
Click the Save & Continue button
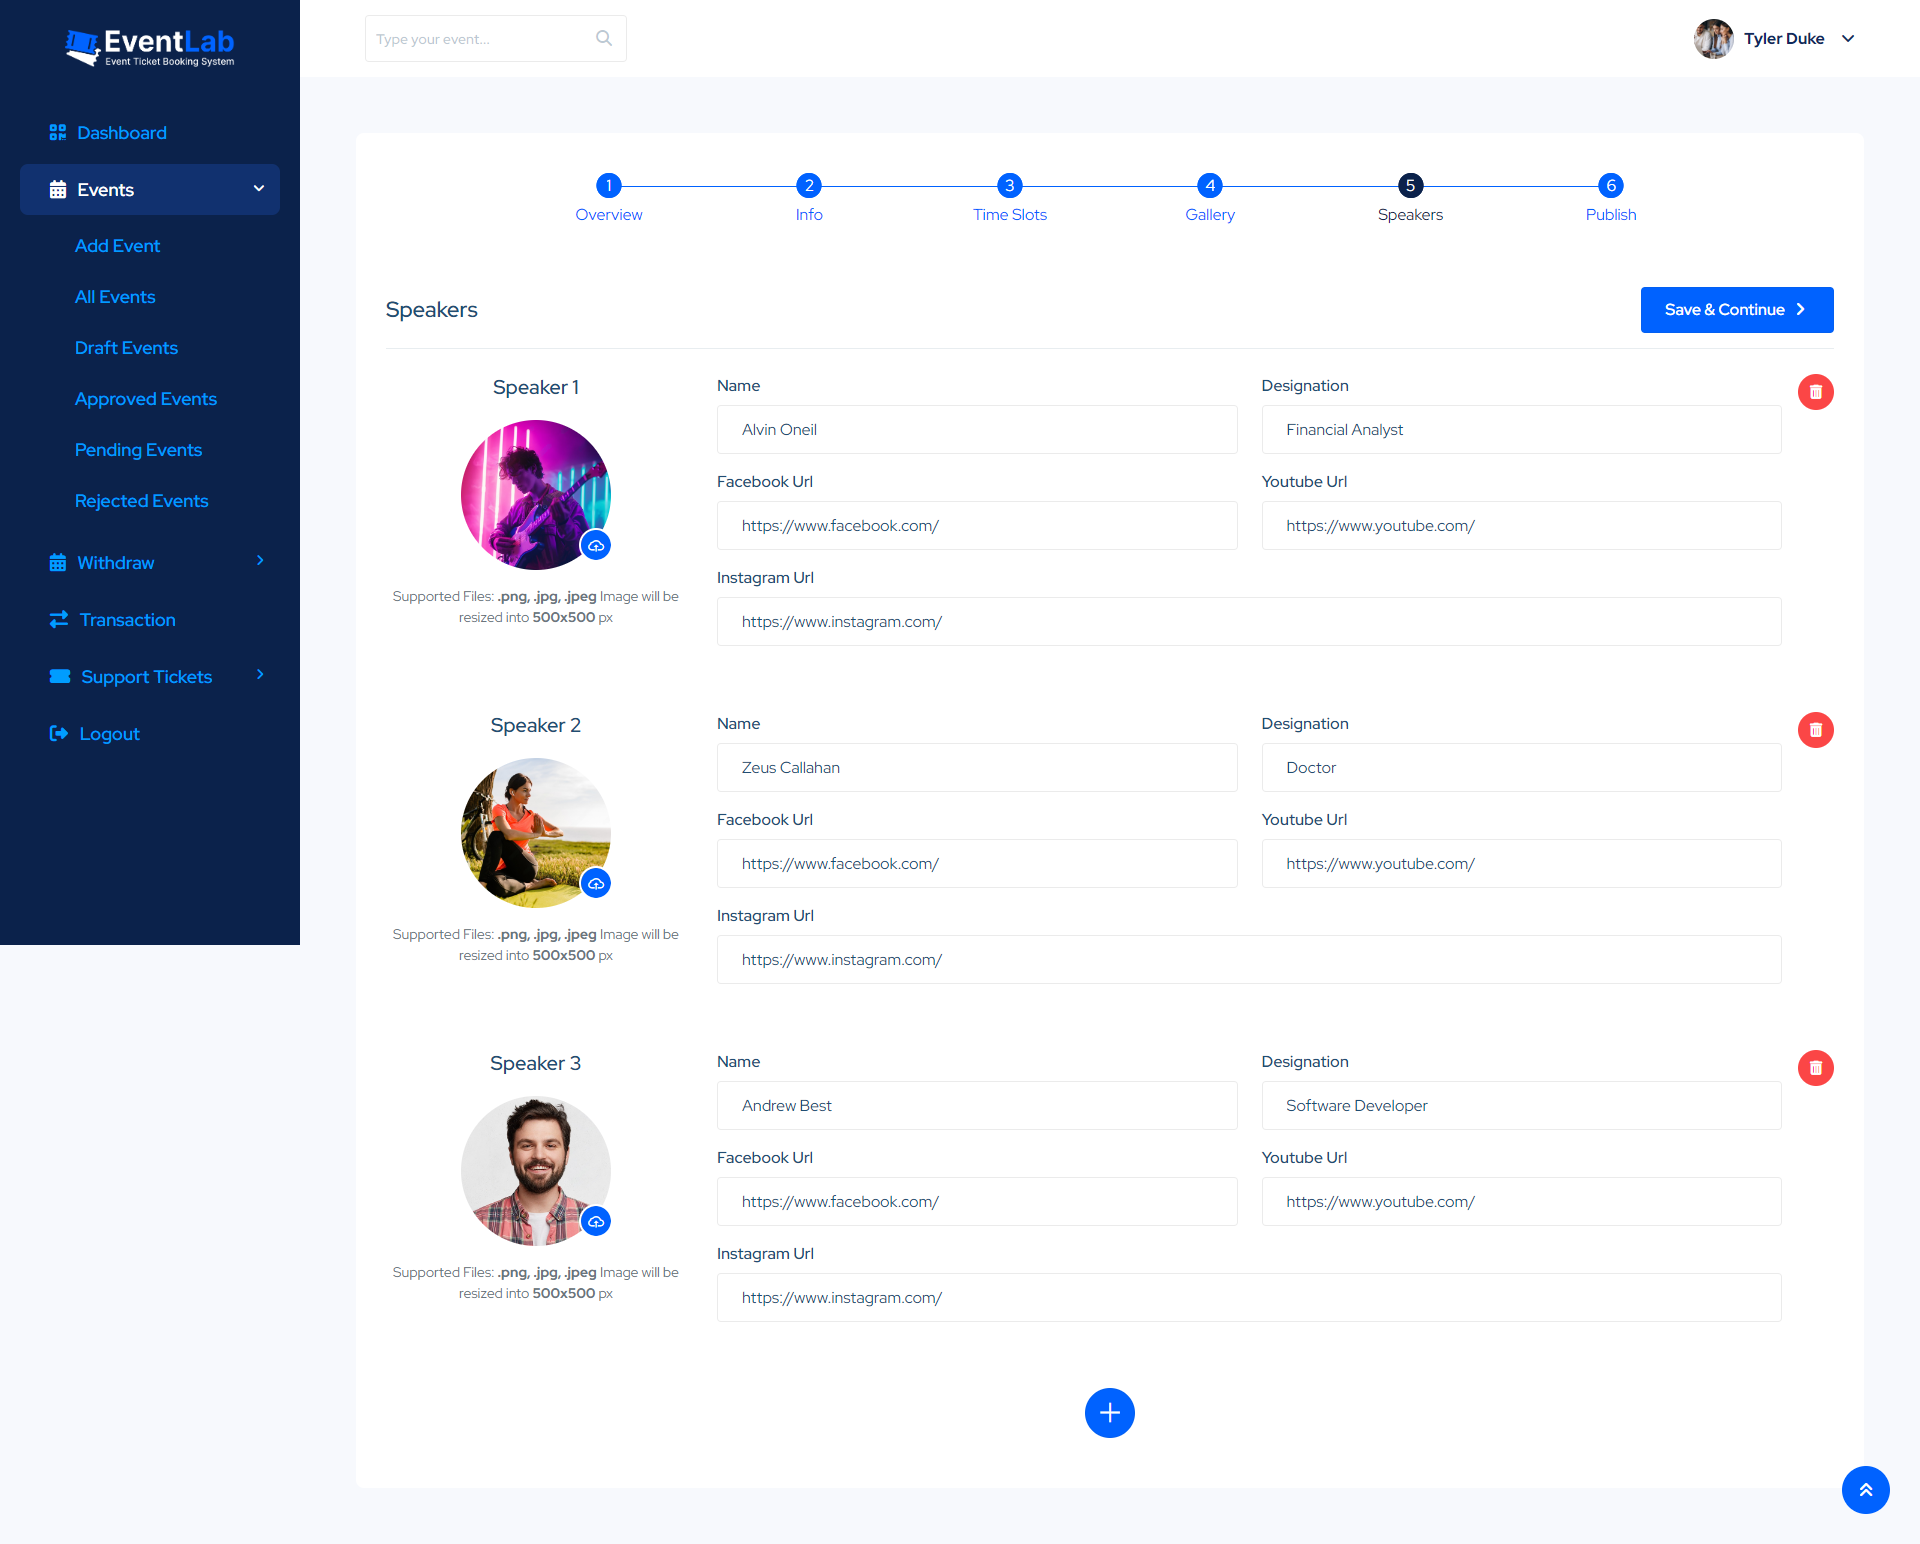click(x=1736, y=309)
